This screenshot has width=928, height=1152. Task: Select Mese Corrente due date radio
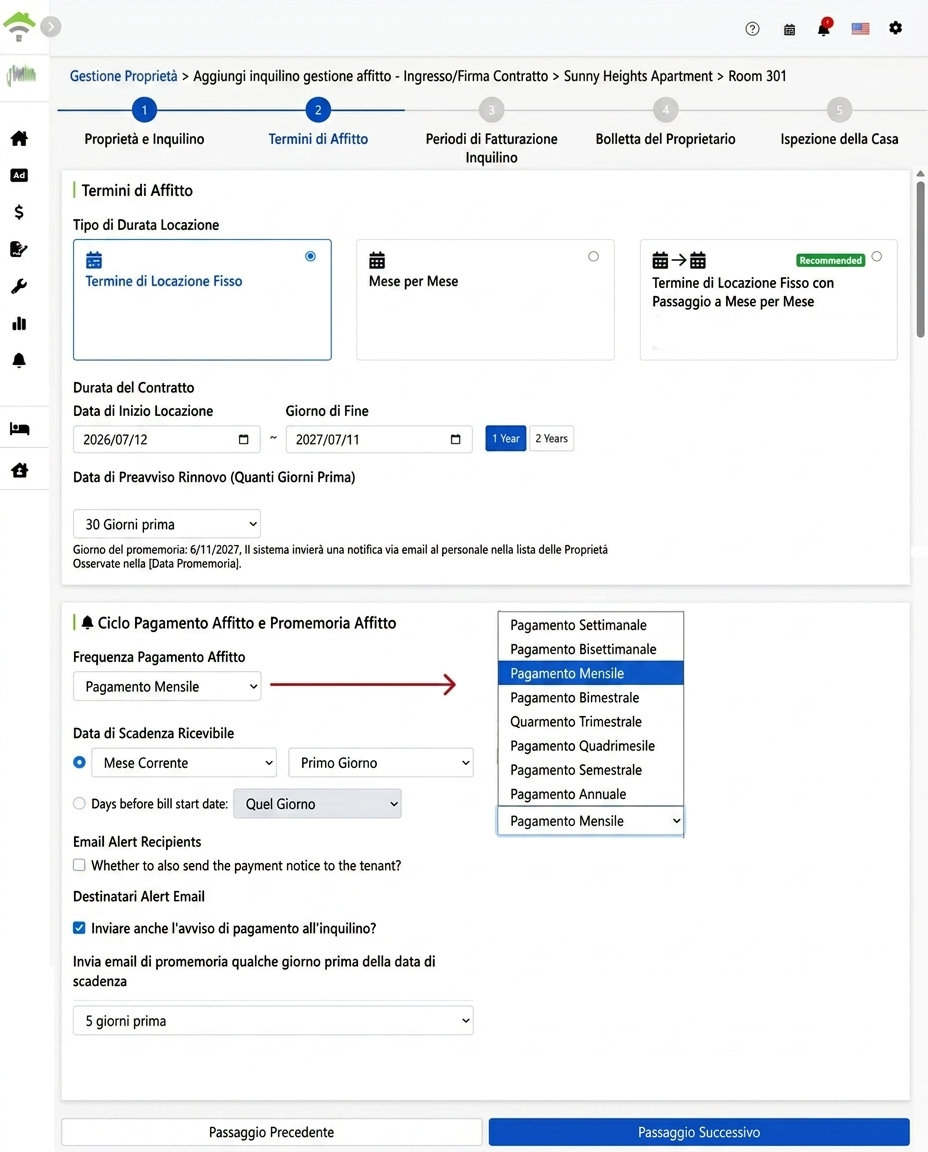[x=79, y=763]
